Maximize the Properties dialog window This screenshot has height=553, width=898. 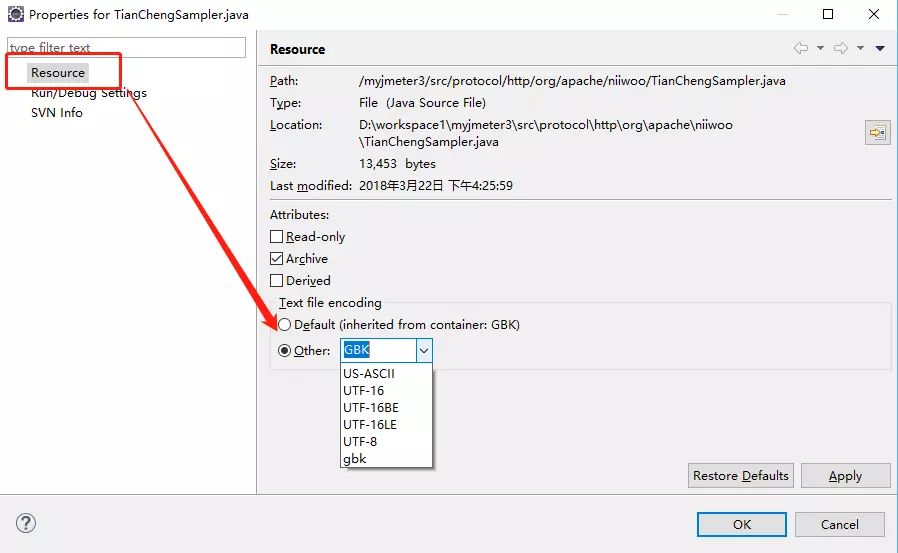coord(828,14)
